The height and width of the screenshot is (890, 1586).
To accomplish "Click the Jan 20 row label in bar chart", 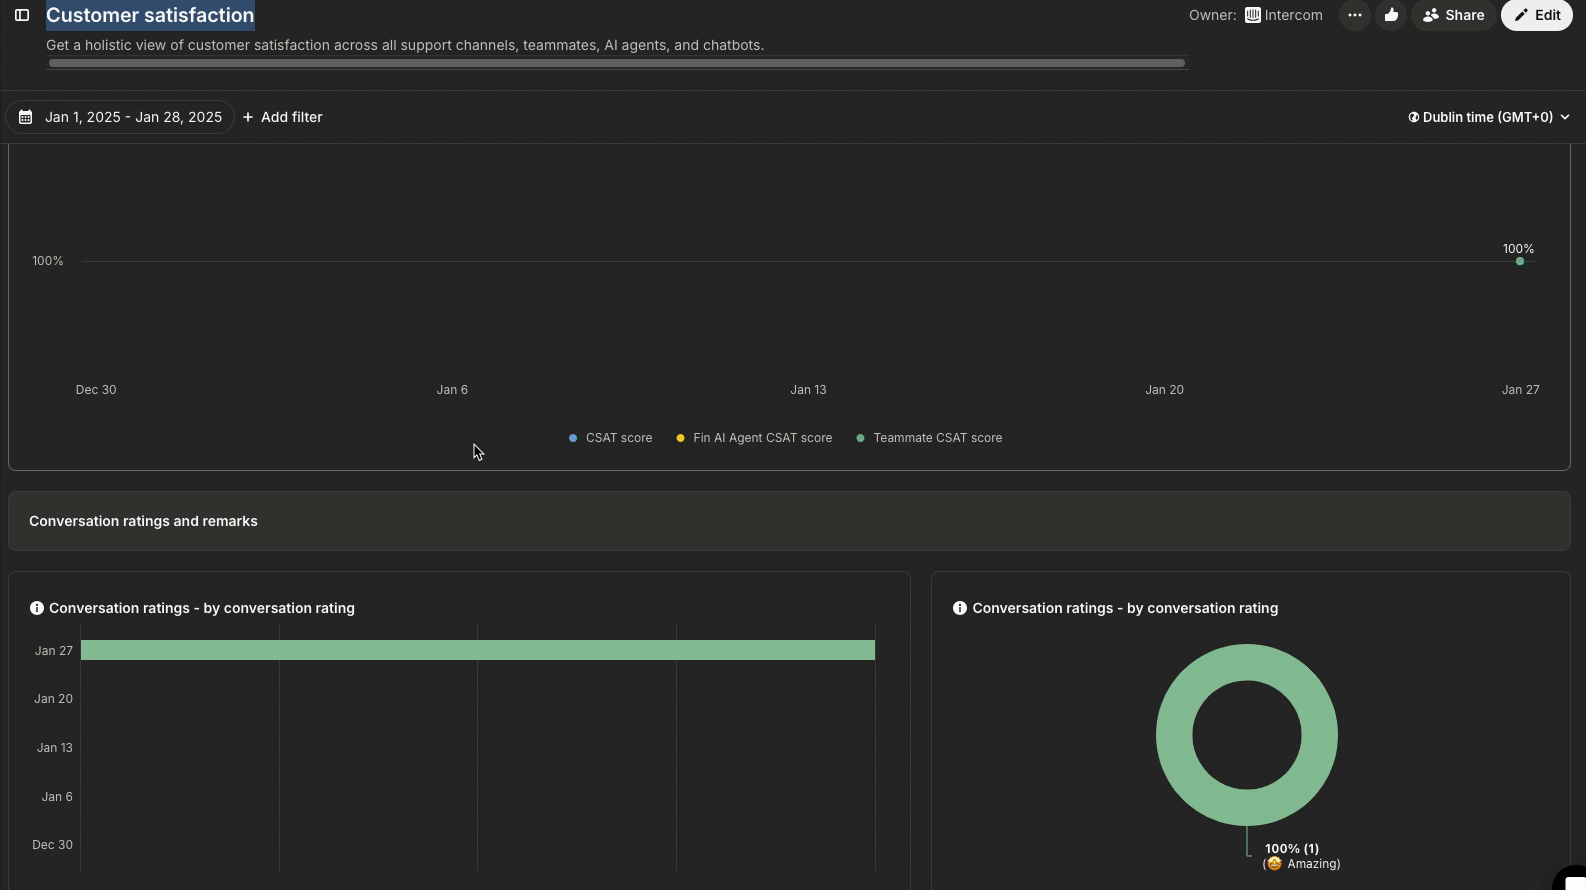I will coord(53,699).
